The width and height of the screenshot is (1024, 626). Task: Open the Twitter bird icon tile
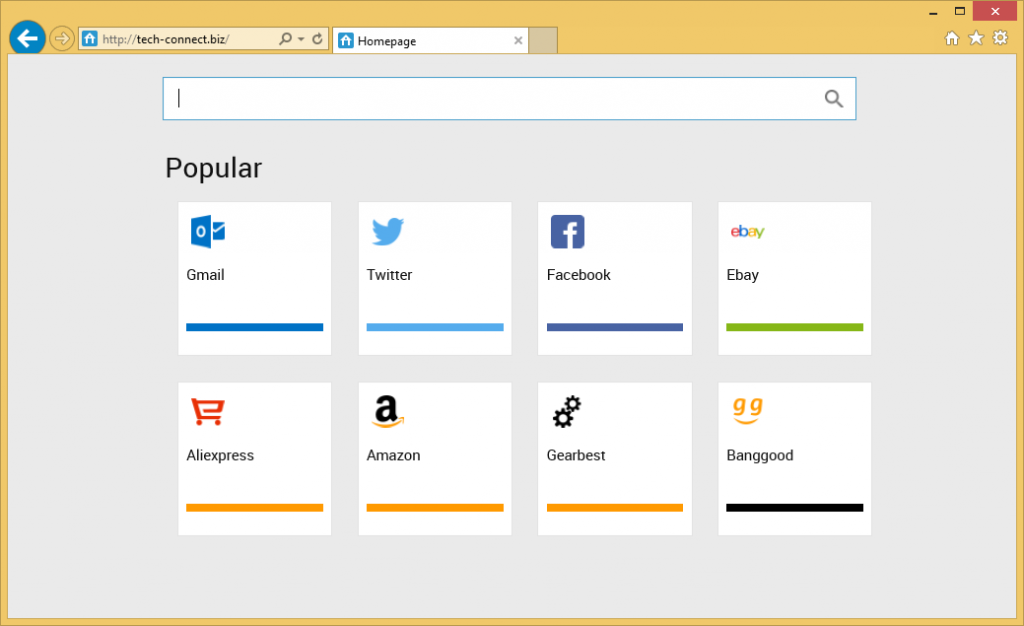[387, 232]
